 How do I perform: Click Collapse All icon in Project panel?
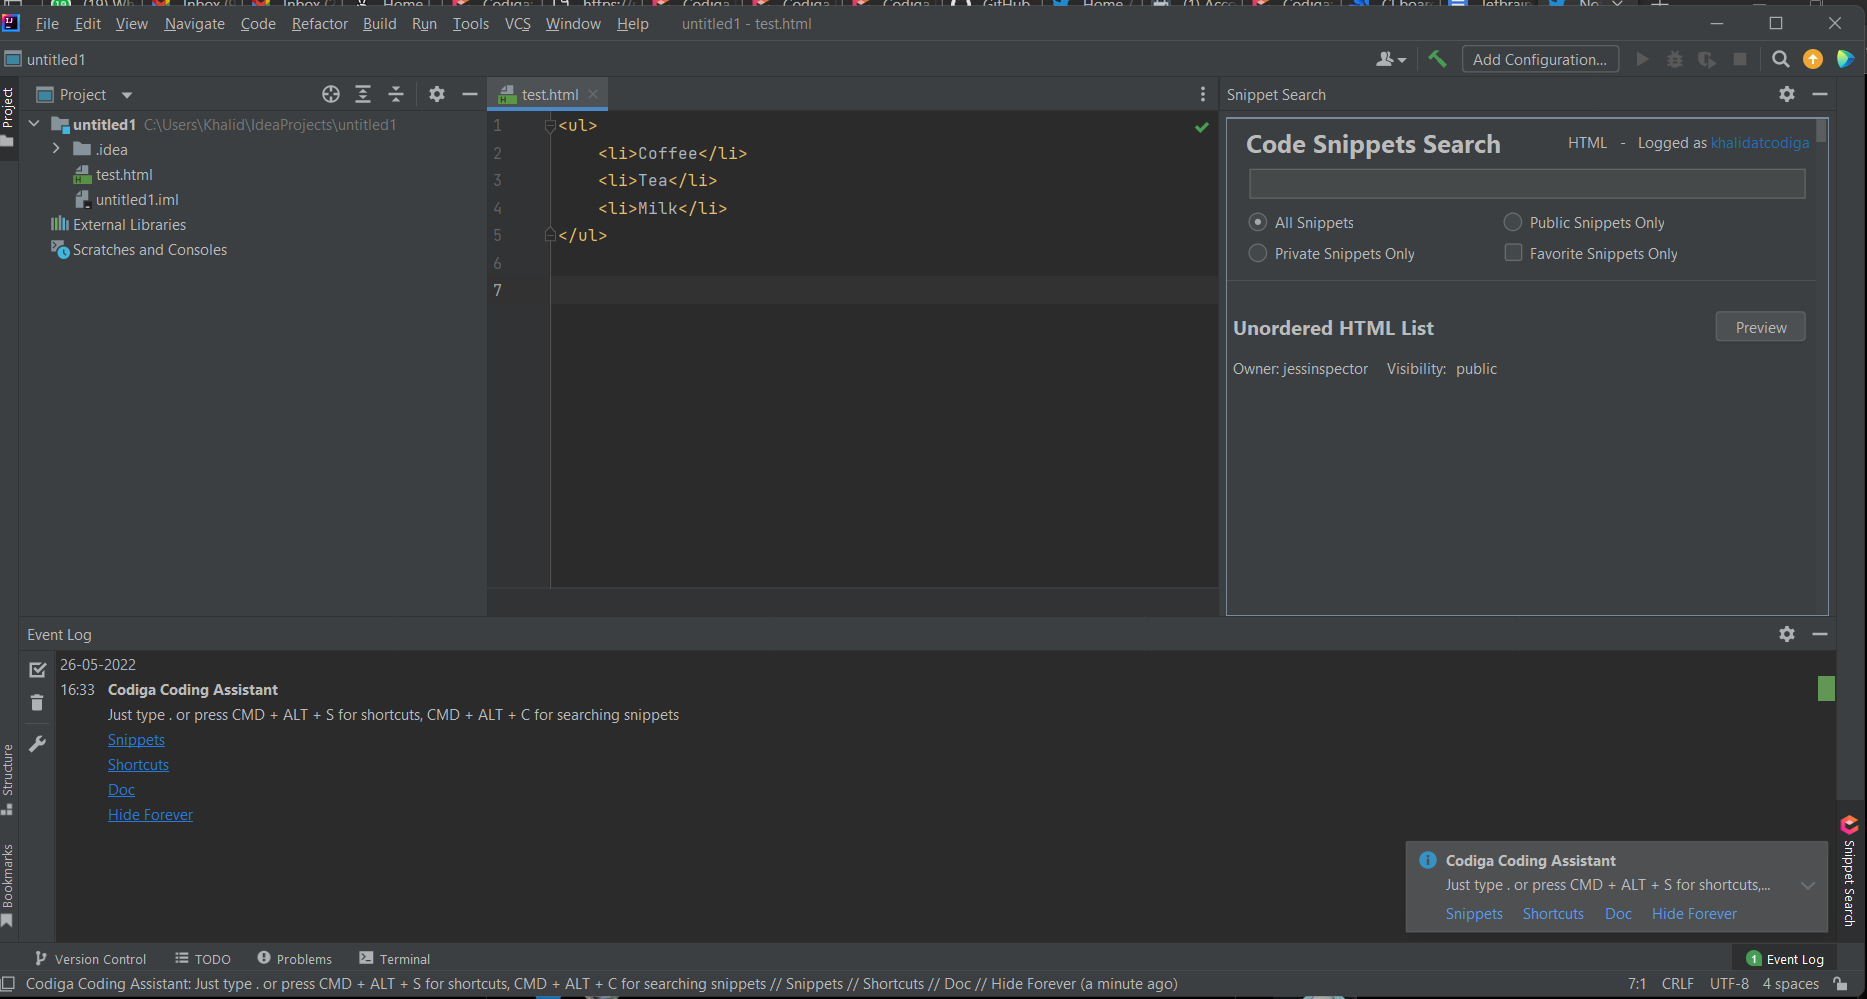(x=396, y=94)
